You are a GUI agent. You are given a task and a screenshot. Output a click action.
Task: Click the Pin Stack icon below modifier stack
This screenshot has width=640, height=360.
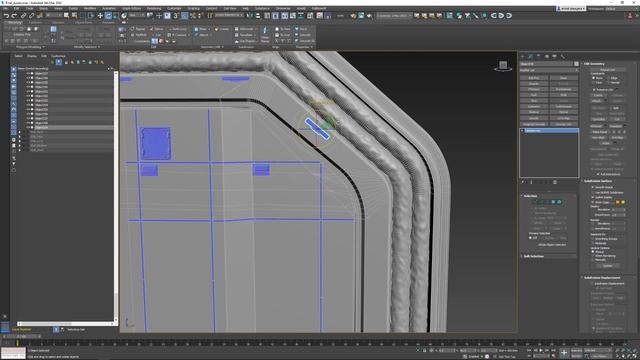(523, 182)
